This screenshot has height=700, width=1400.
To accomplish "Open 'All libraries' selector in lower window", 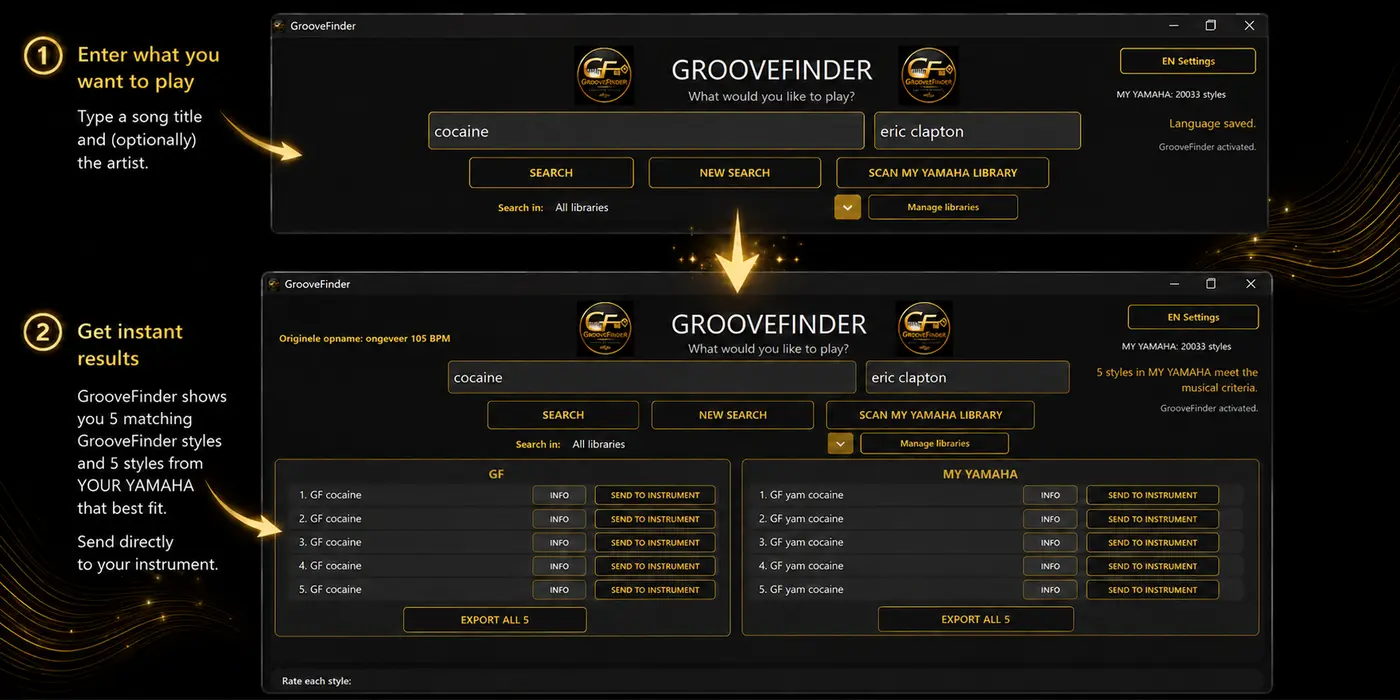I will pos(598,444).
